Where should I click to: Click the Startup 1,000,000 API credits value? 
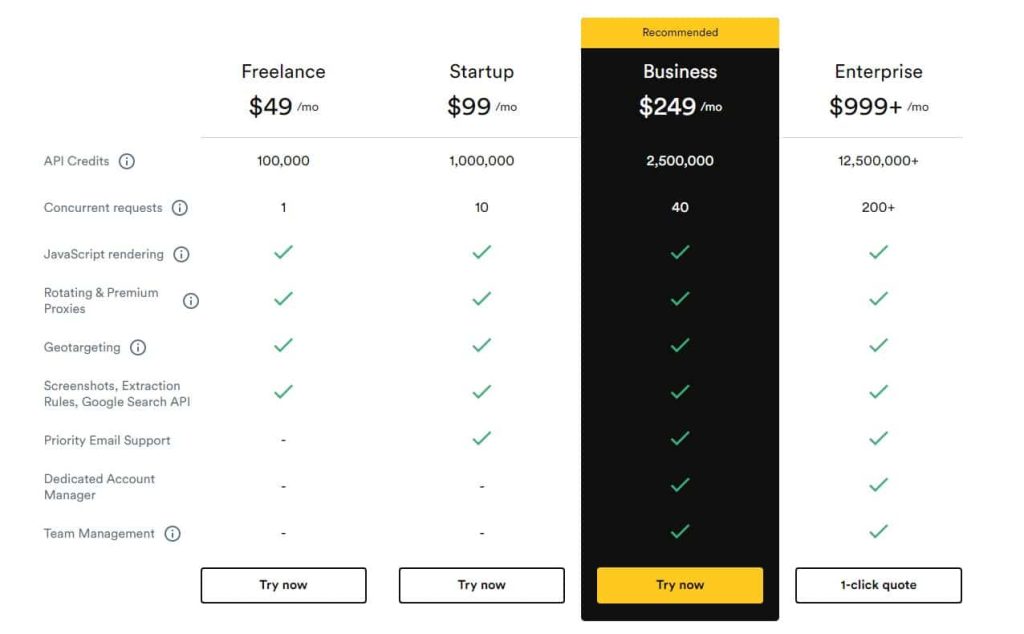click(481, 161)
